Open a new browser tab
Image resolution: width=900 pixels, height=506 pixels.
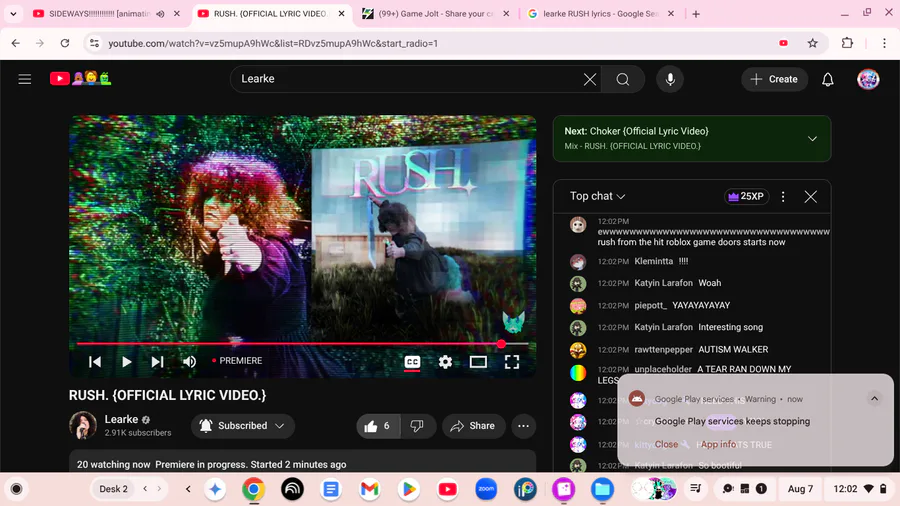[x=696, y=14]
